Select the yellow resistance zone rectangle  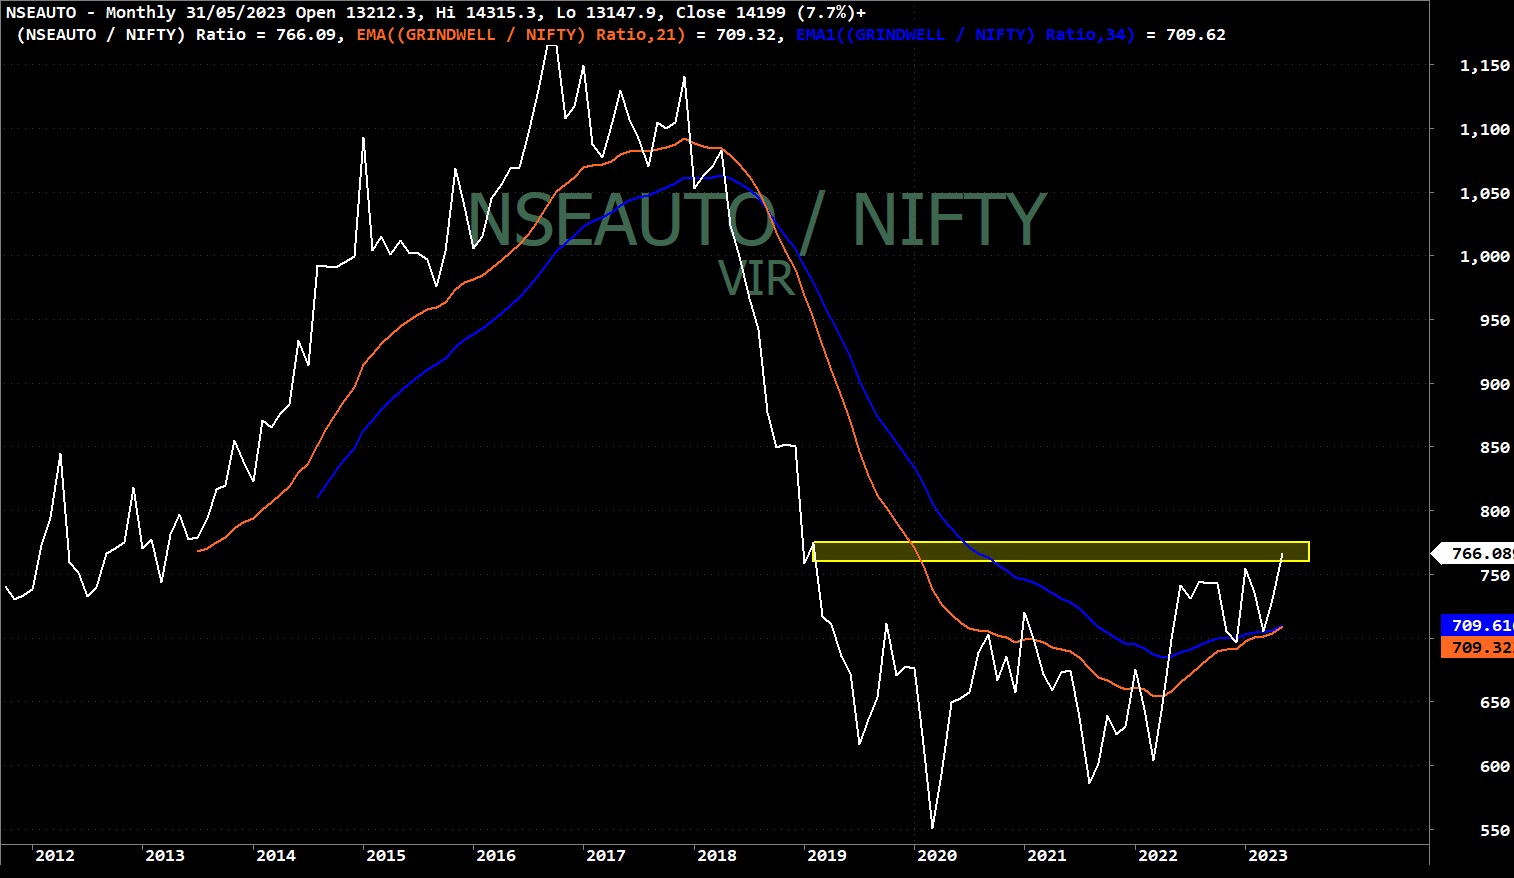(x=1061, y=551)
